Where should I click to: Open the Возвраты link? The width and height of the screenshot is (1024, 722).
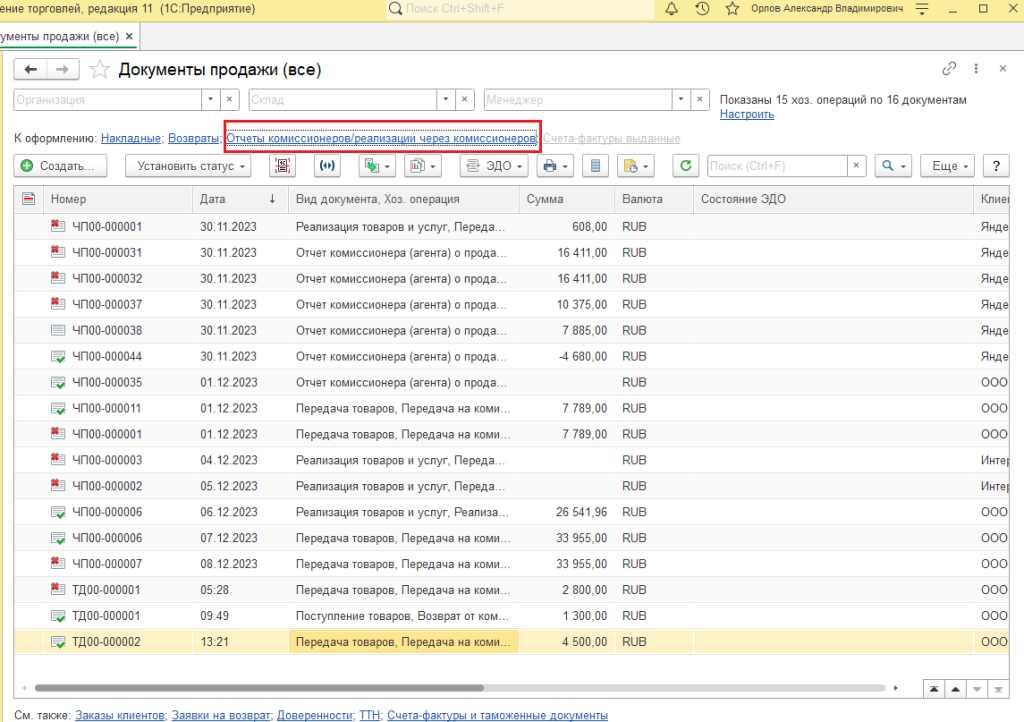[193, 138]
